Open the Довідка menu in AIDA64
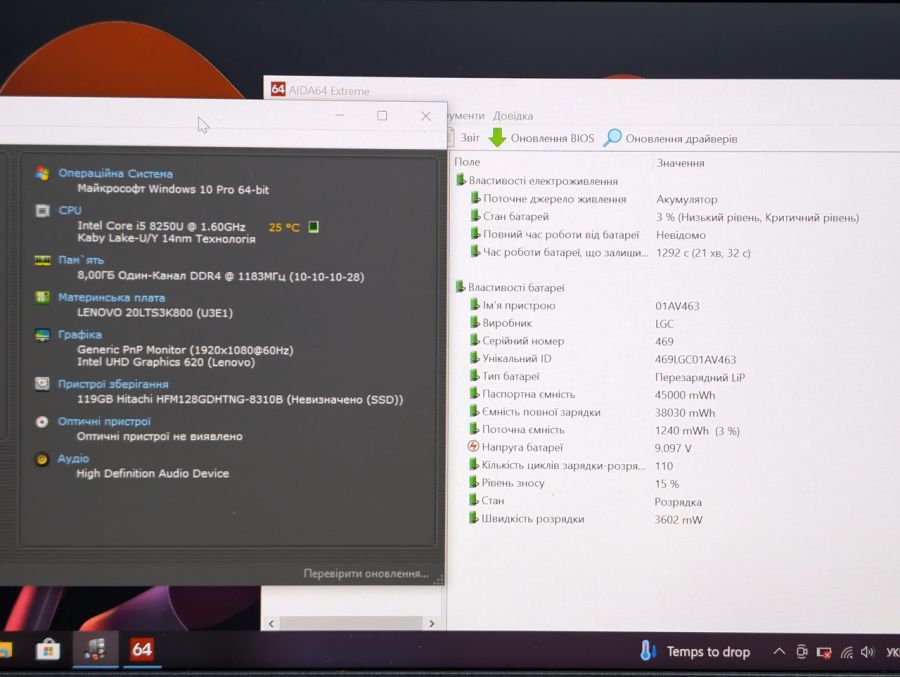900x677 pixels. pyautogui.click(x=513, y=116)
